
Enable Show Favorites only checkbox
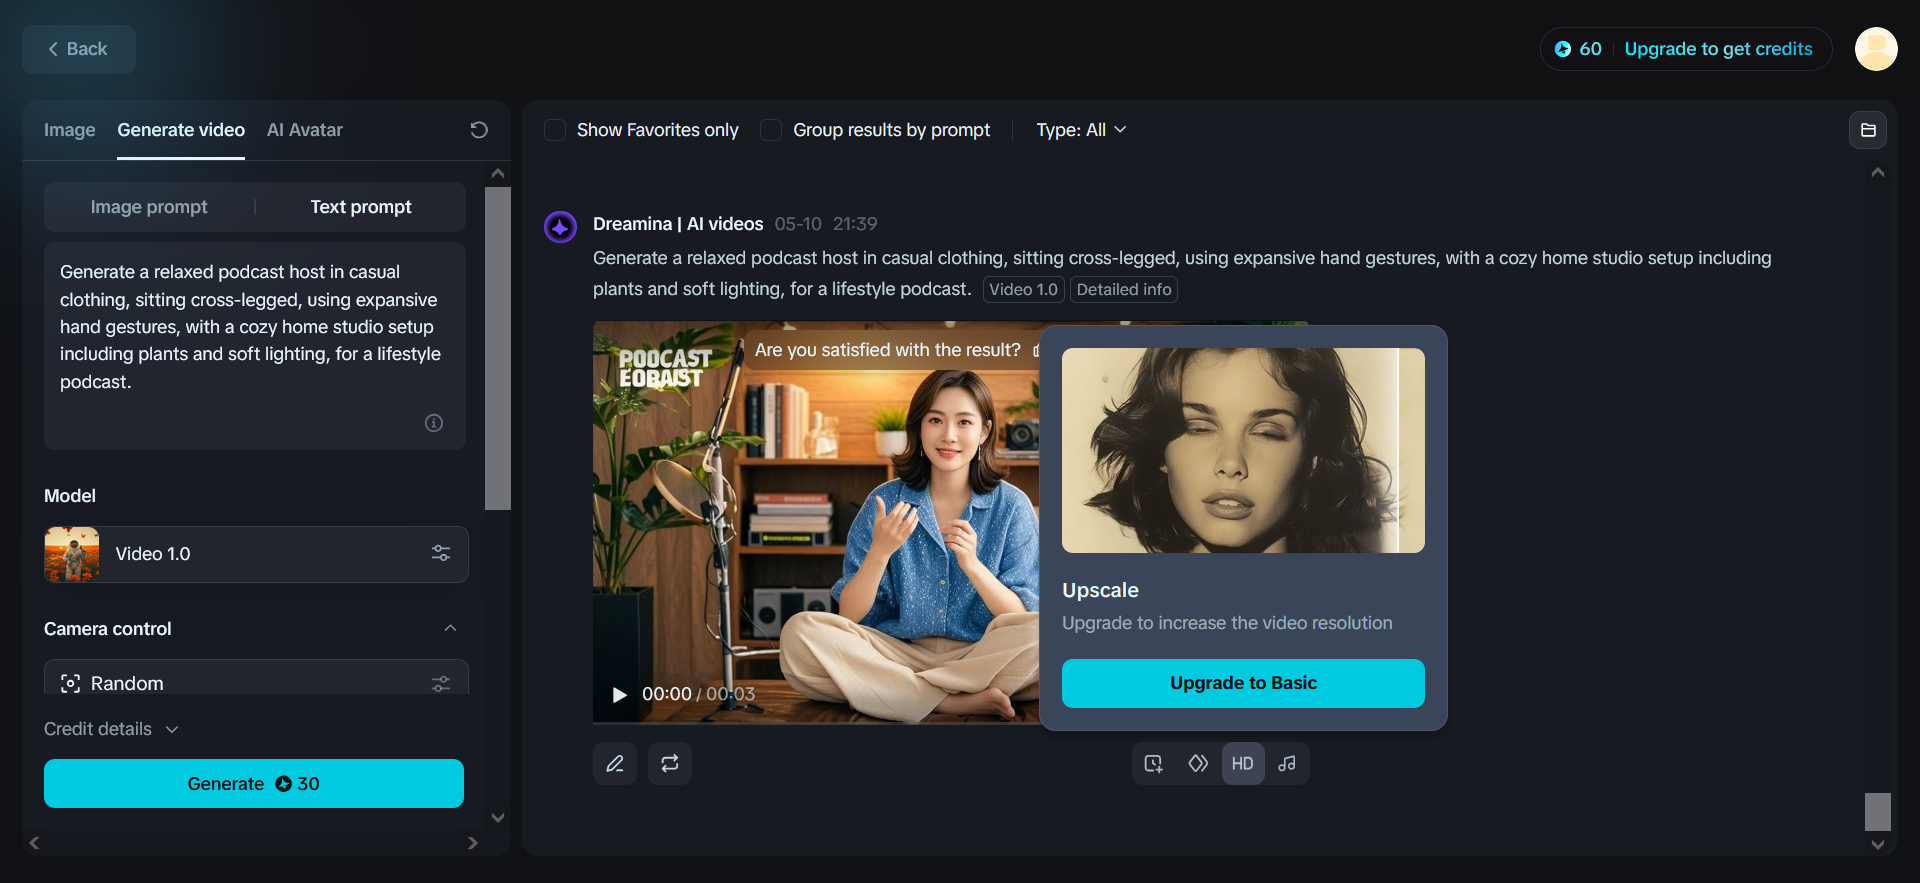(x=555, y=130)
